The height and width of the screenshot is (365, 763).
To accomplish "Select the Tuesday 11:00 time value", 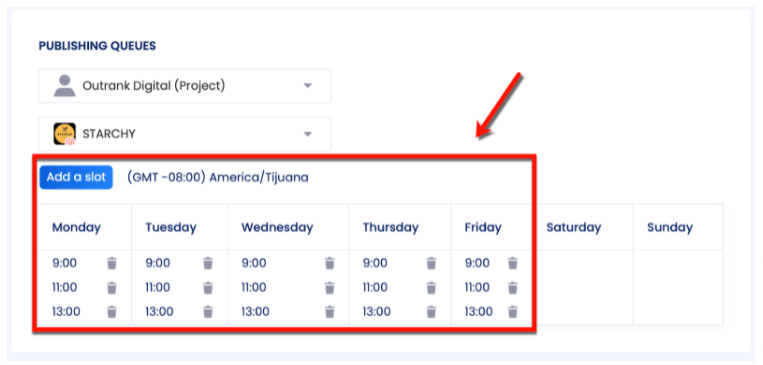I will click(x=158, y=288).
